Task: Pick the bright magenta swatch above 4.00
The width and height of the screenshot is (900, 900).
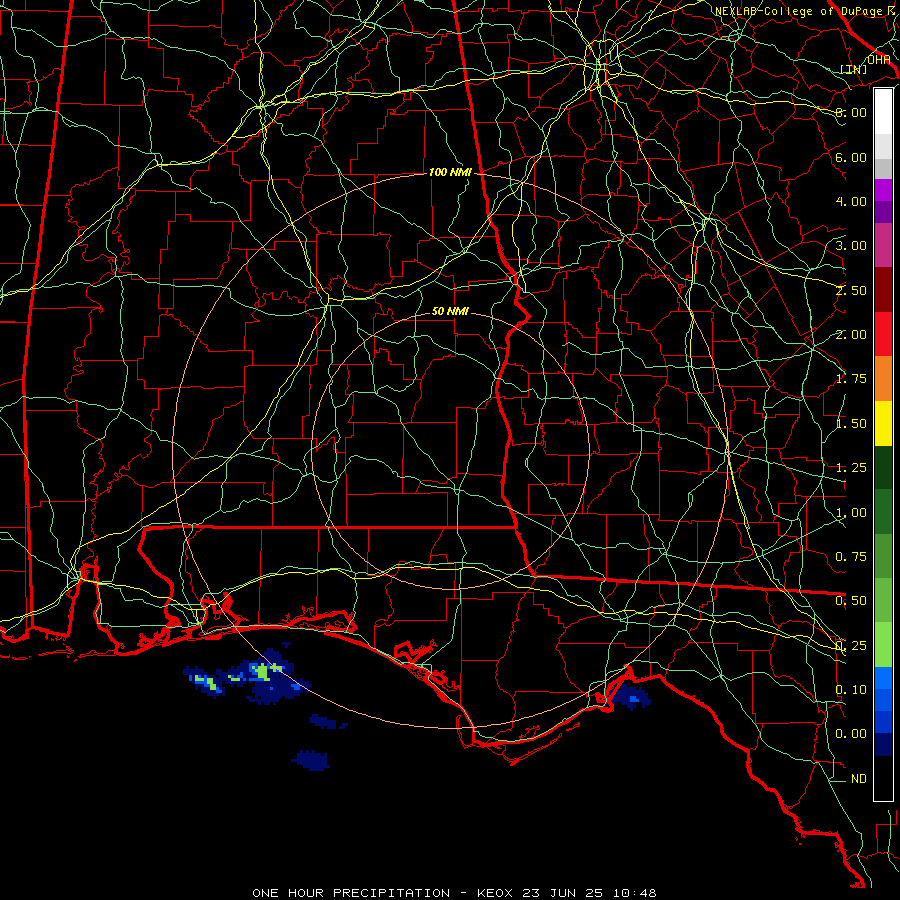Action: 883,190
